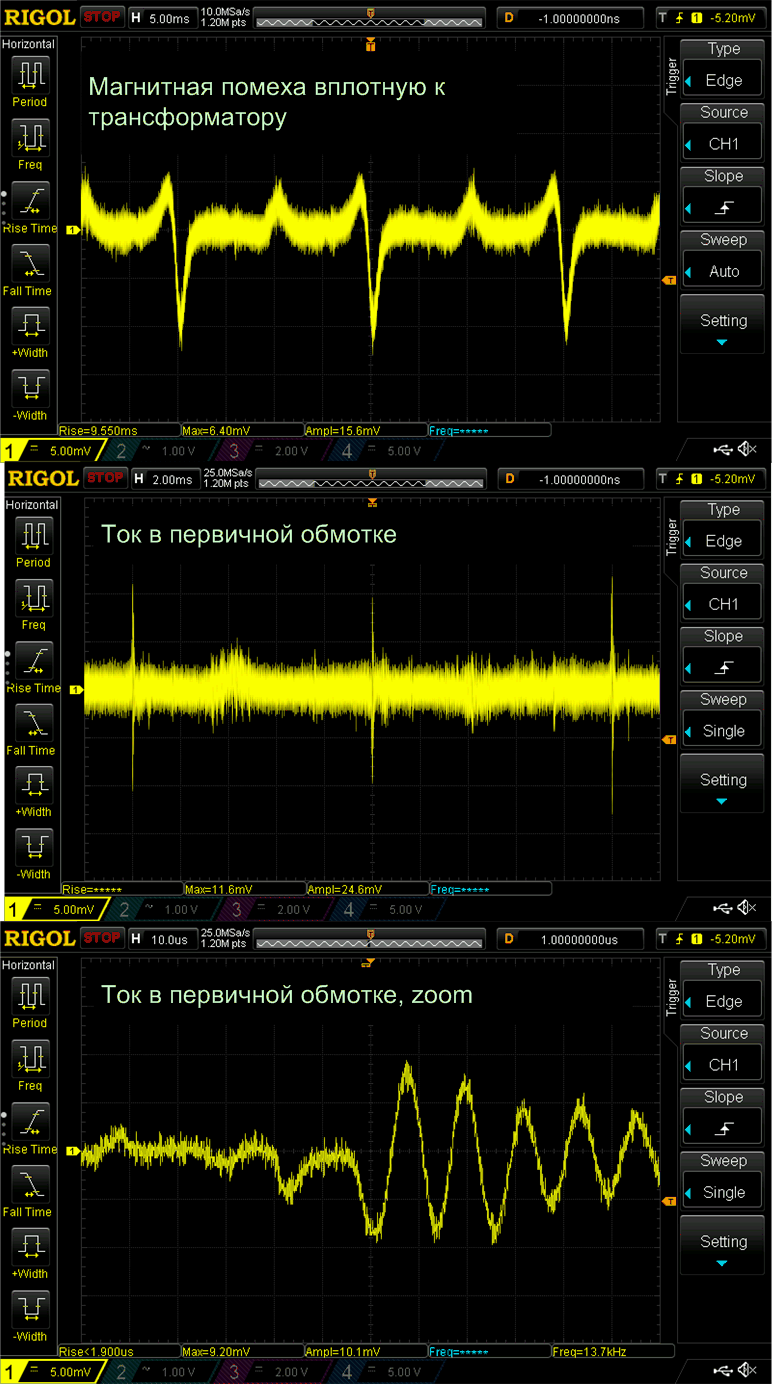
Task: Select the Trigger side tab in 10.0us capture
Action: [x=672, y=997]
